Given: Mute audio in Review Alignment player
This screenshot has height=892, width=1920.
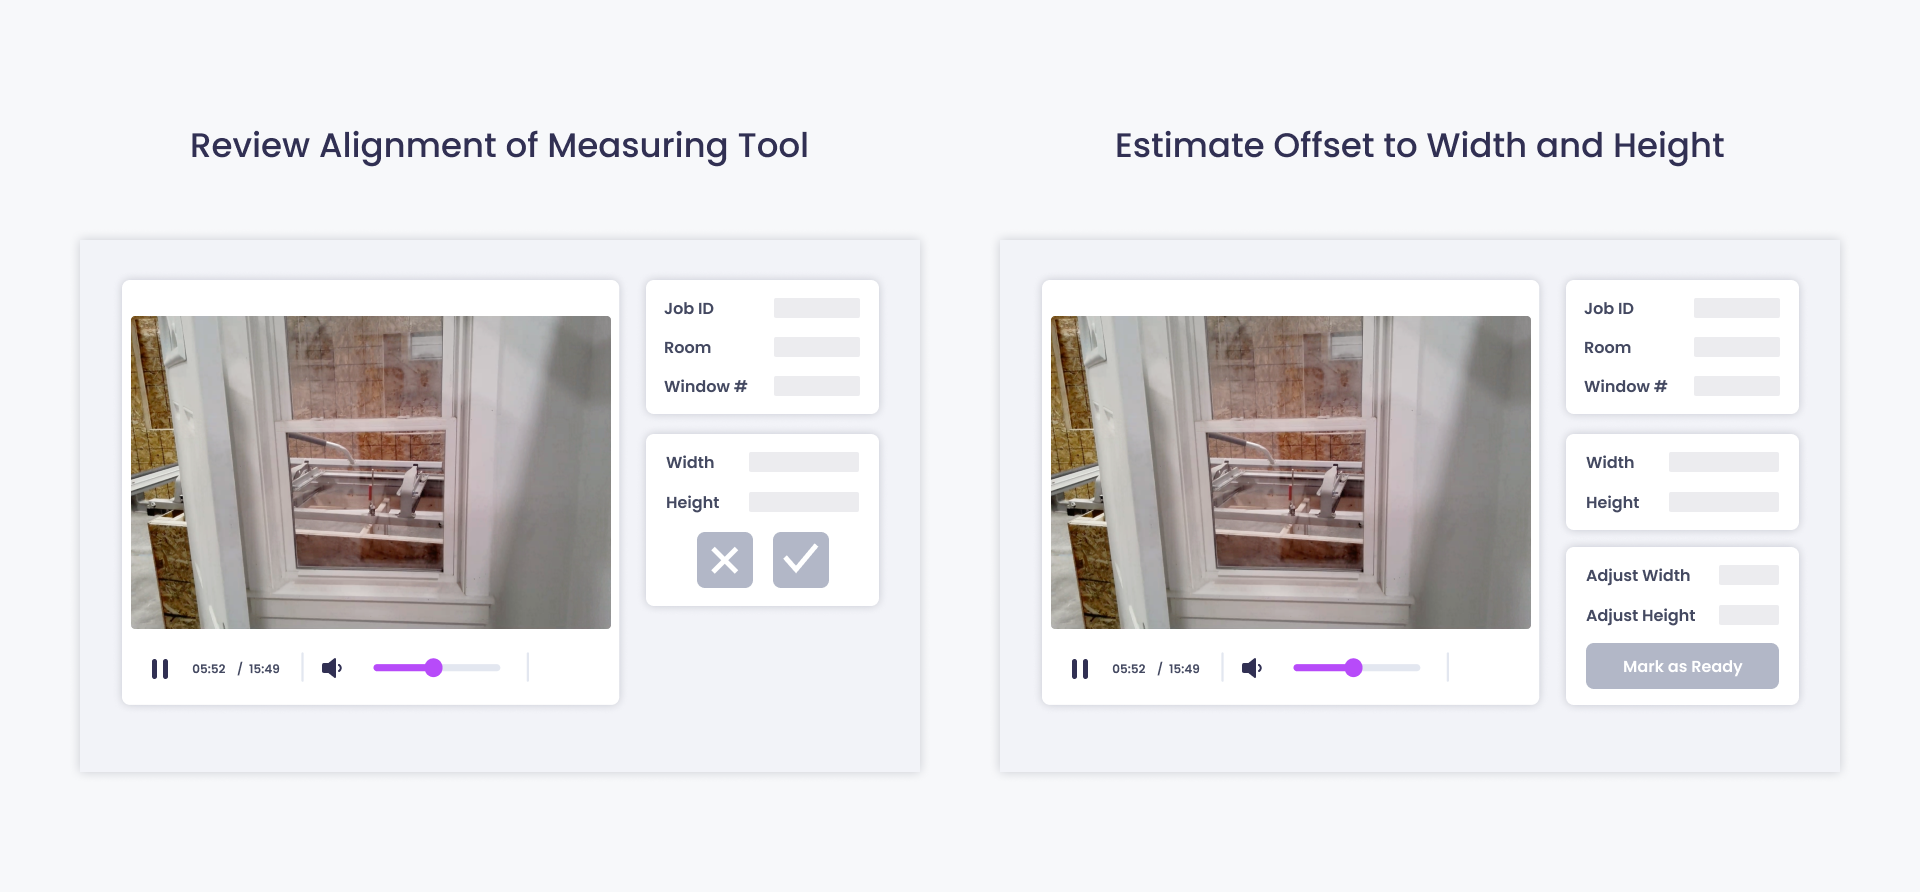Looking at the screenshot, I should (x=332, y=668).
